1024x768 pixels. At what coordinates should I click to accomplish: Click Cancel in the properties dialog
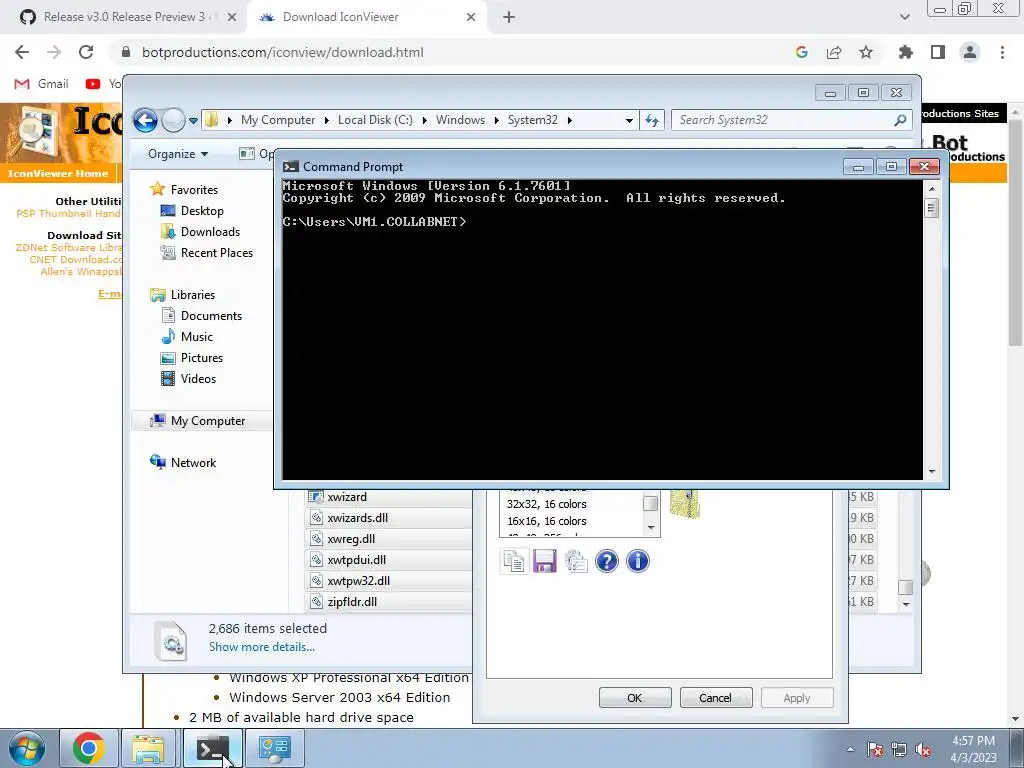coord(716,698)
